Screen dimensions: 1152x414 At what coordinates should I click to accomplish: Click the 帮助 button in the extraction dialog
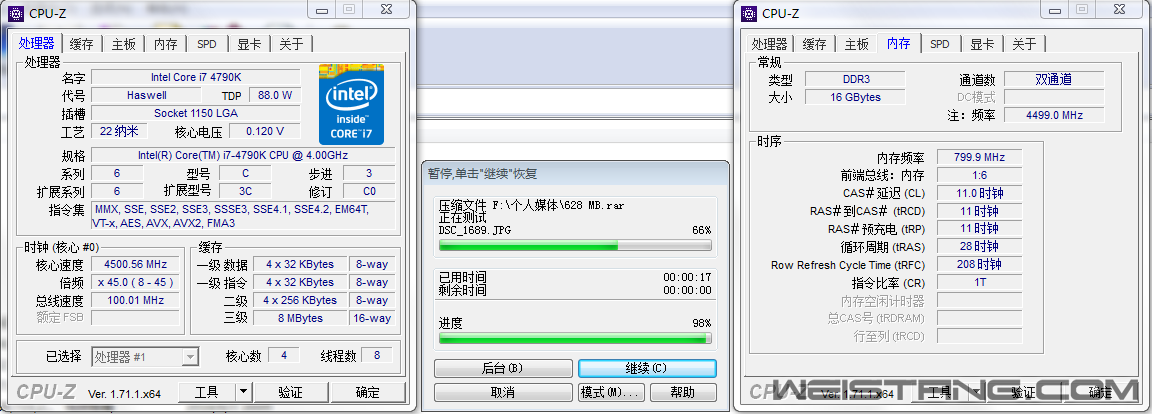683,392
